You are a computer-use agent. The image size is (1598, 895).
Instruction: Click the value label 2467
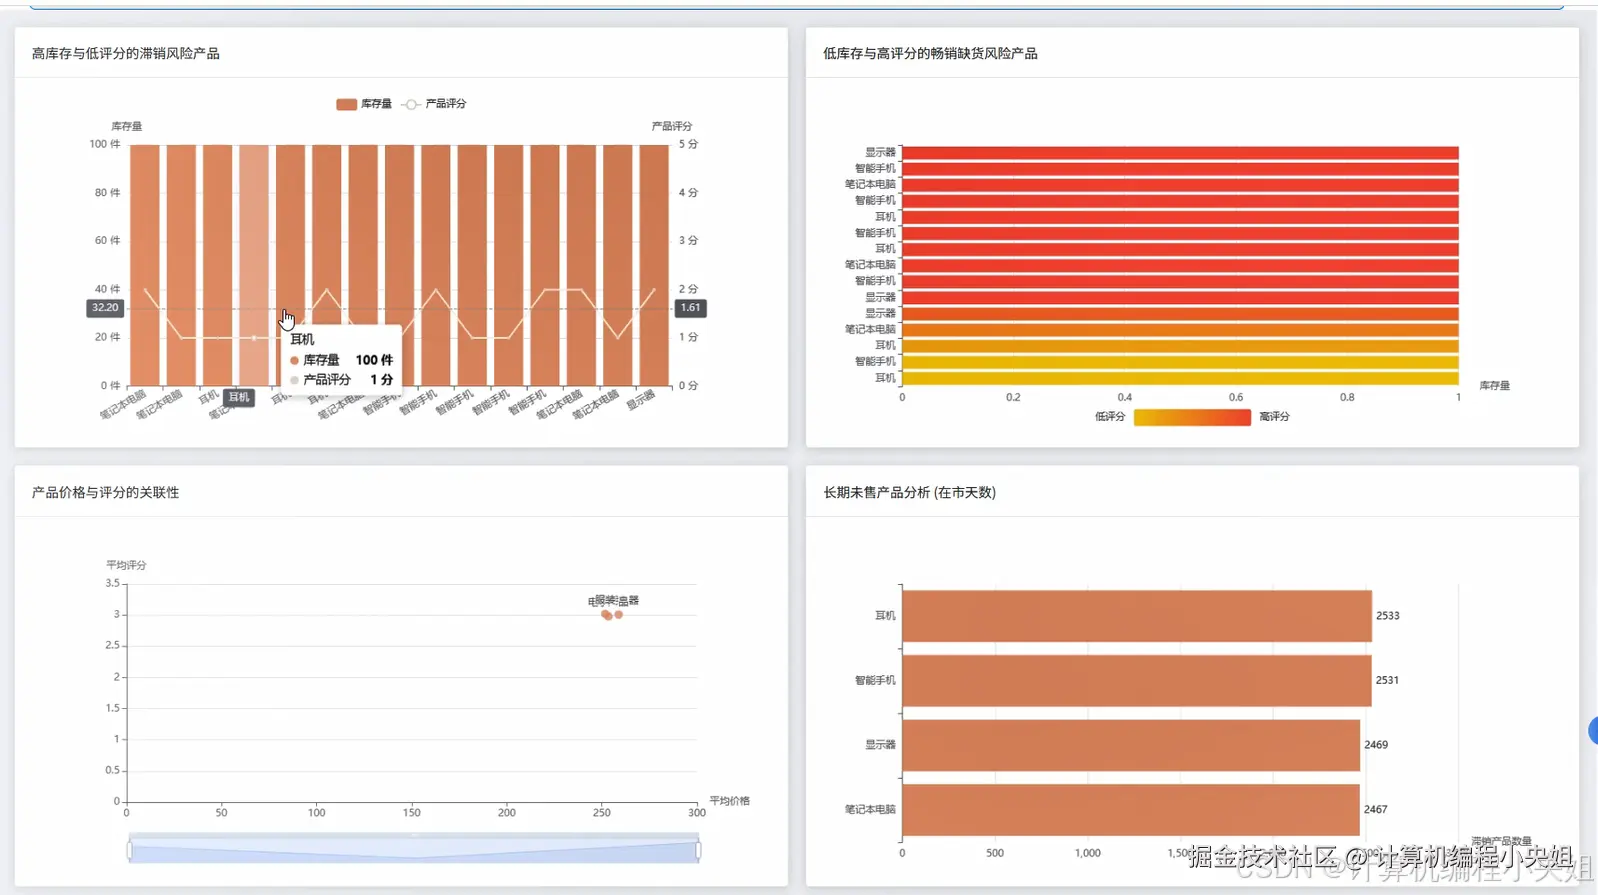(x=1376, y=810)
